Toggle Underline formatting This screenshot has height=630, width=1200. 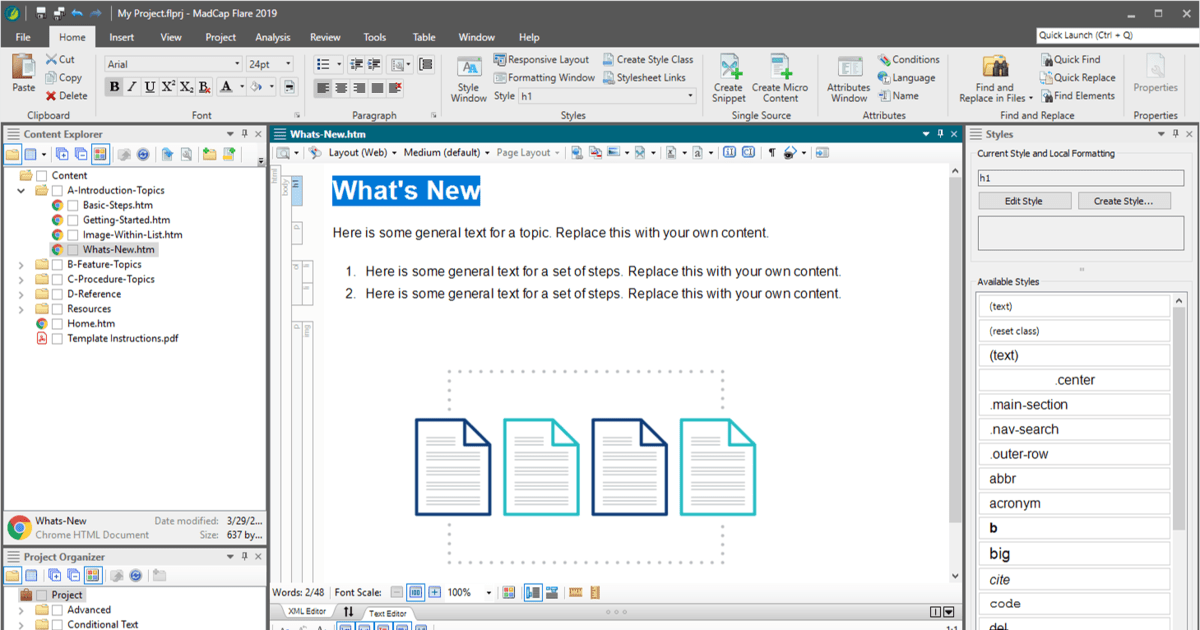[150, 87]
